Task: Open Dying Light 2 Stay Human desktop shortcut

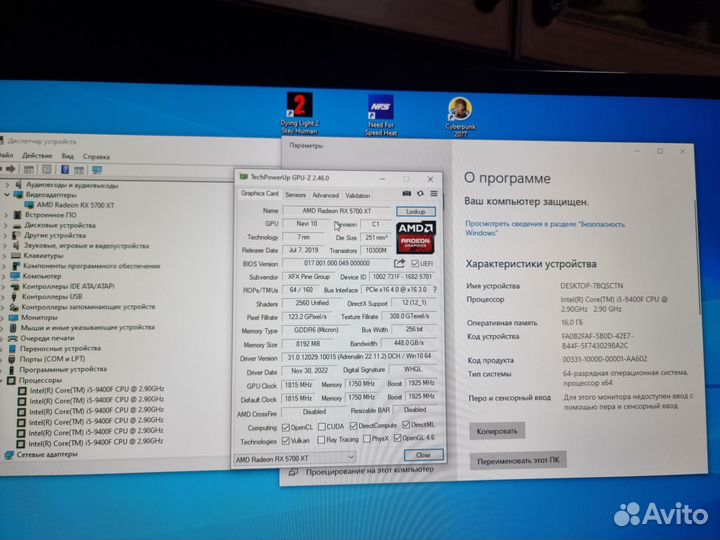Action: (299, 113)
